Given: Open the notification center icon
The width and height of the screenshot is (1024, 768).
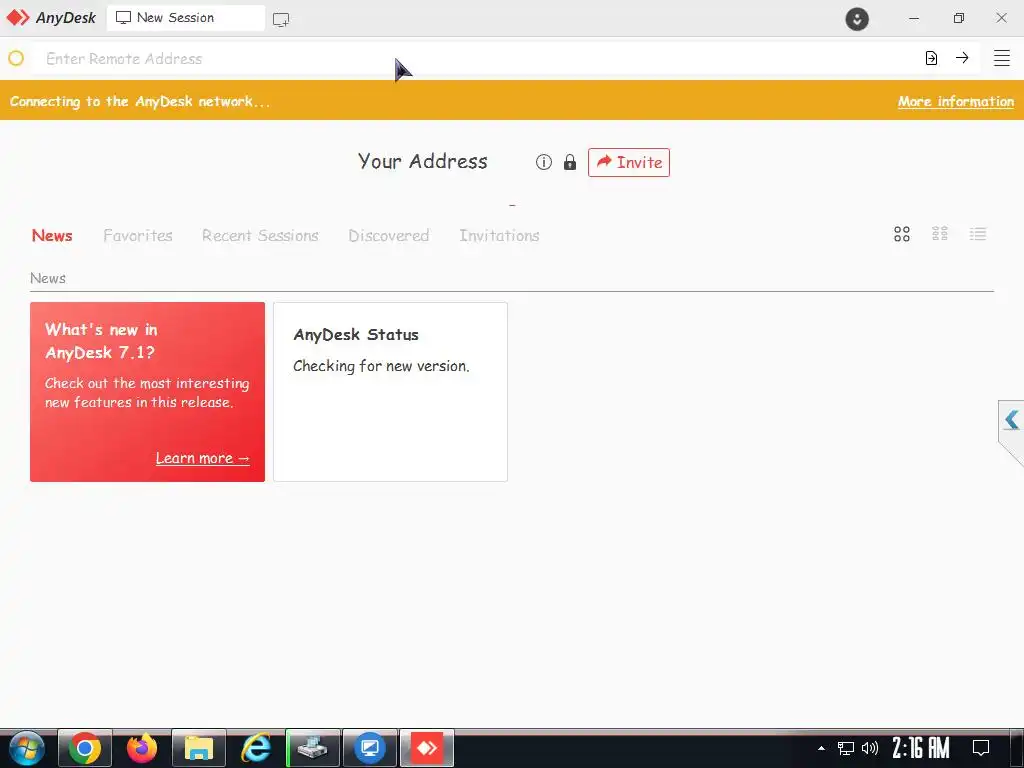Looking at the screenshot, I should tap(981, 748).
